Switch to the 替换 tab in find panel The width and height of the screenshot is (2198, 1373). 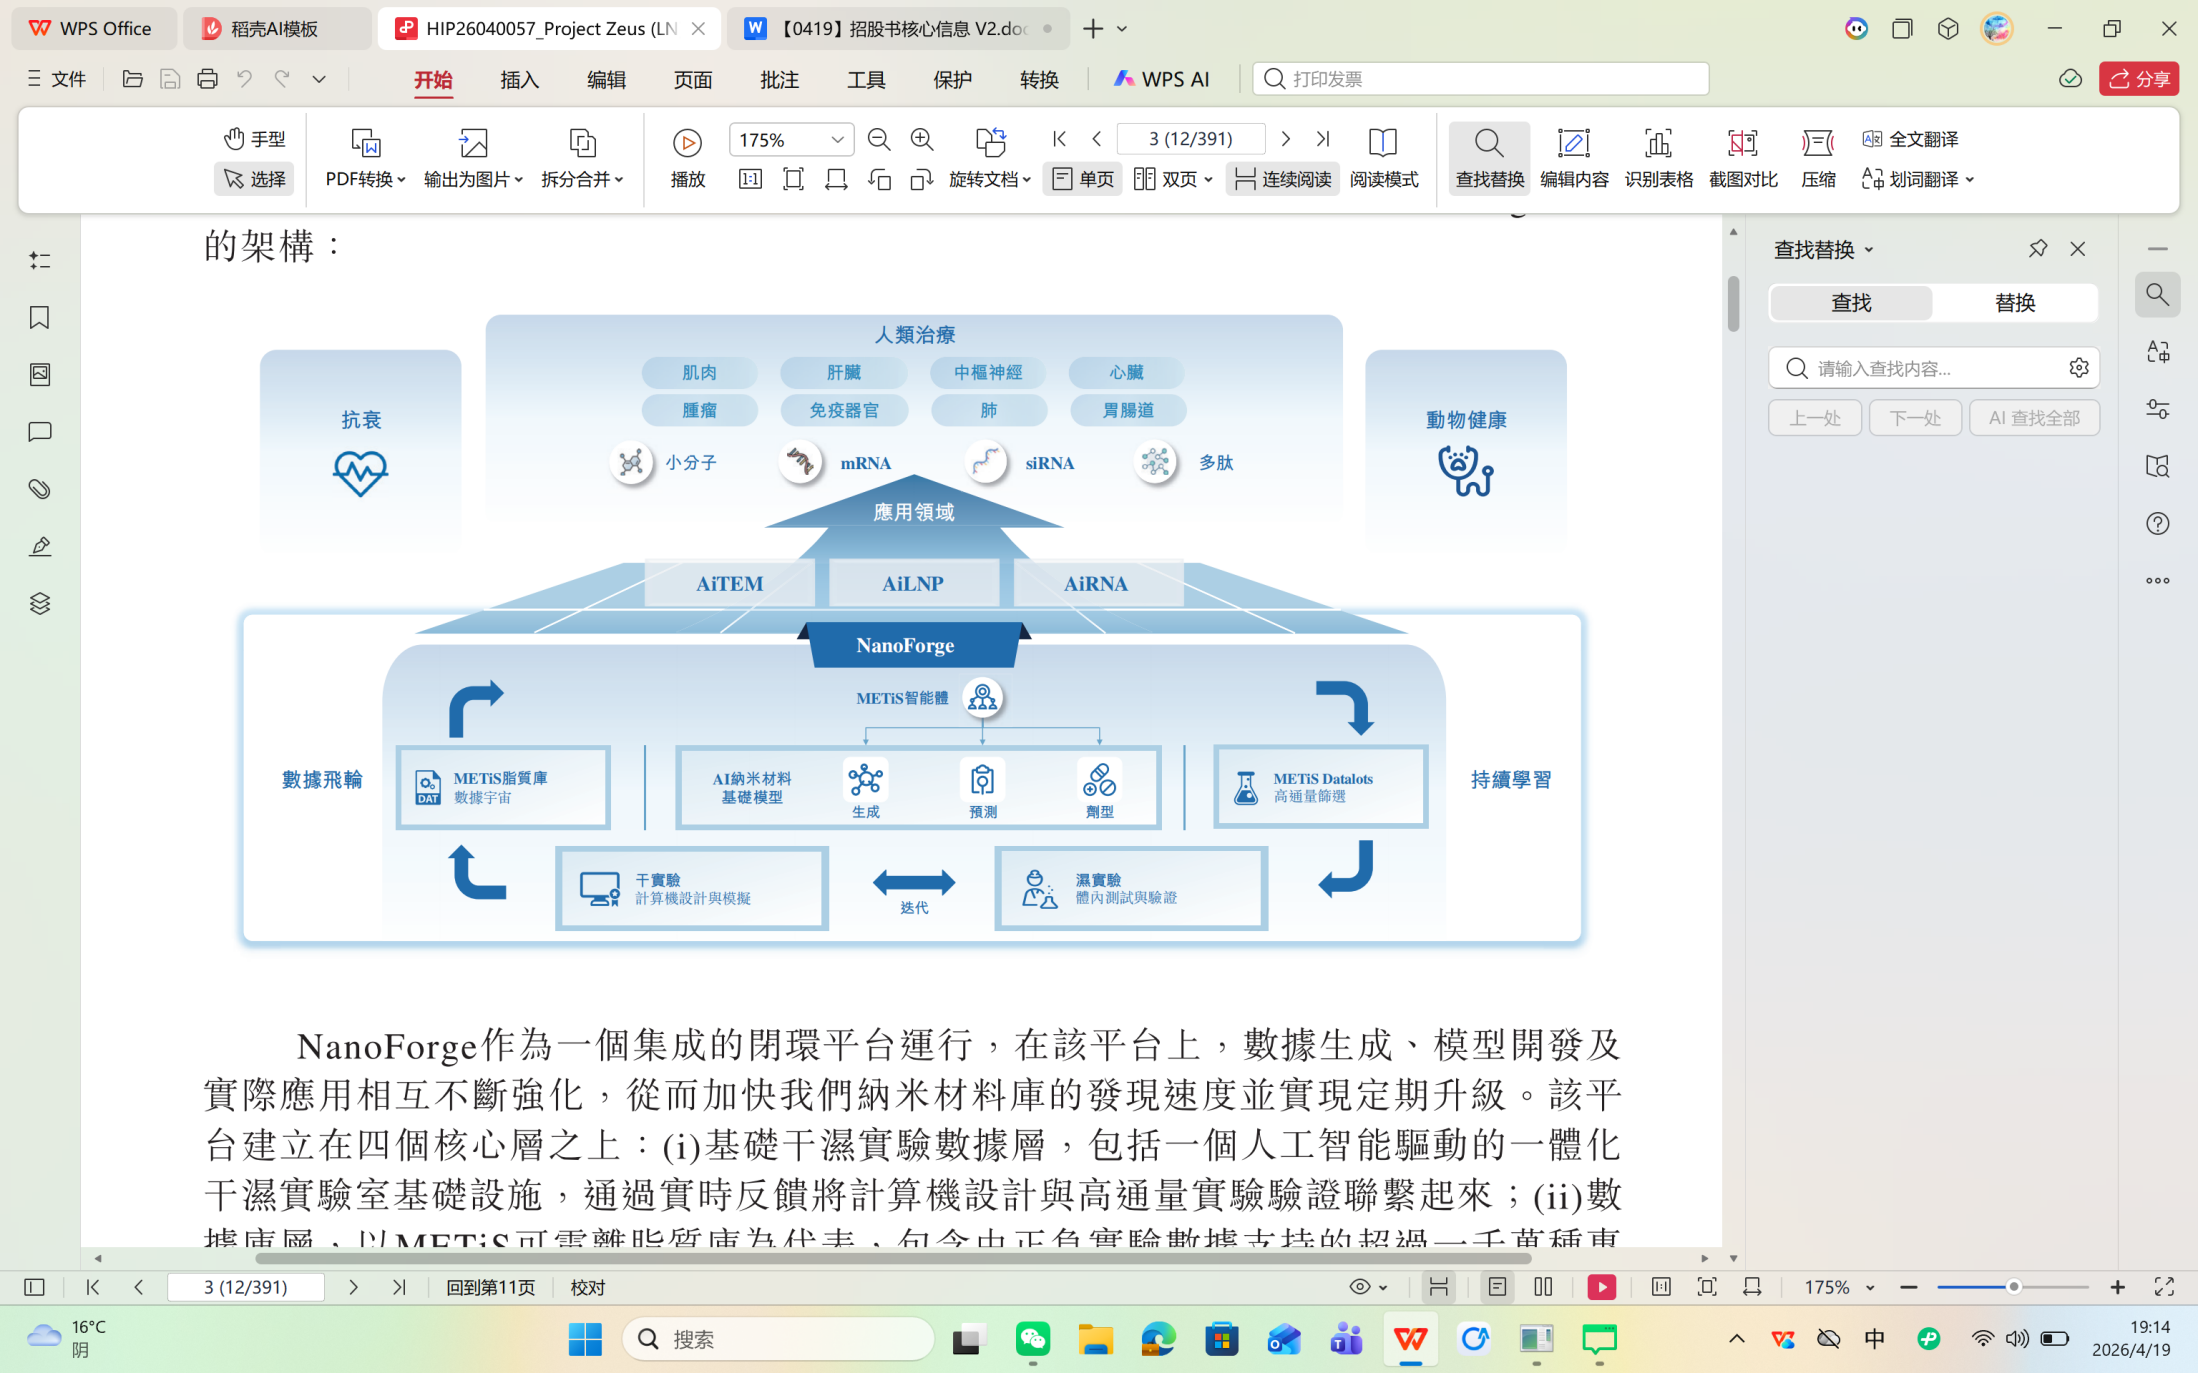[x=2014, y=302]
